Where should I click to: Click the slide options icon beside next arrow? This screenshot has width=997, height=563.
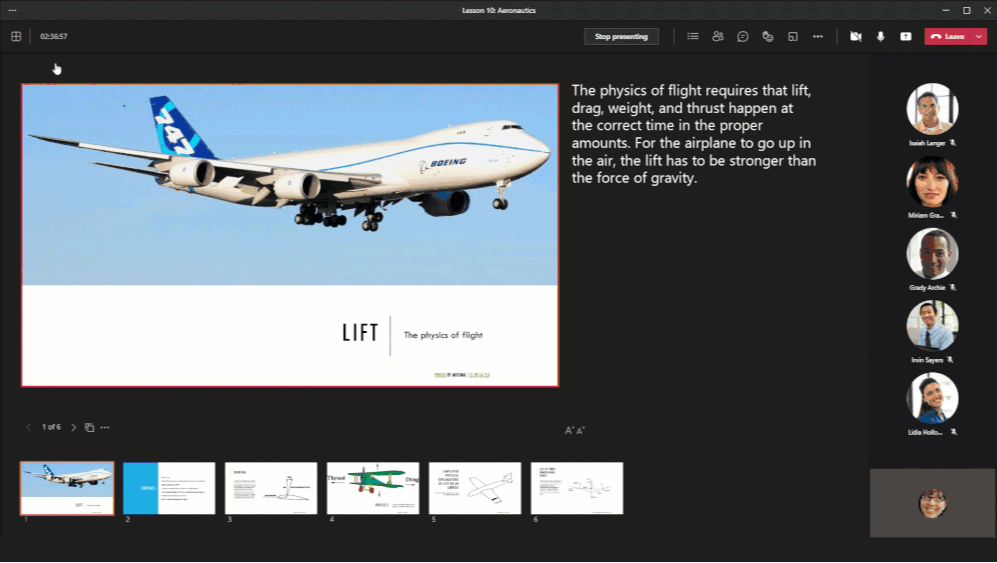pos(89,427)
